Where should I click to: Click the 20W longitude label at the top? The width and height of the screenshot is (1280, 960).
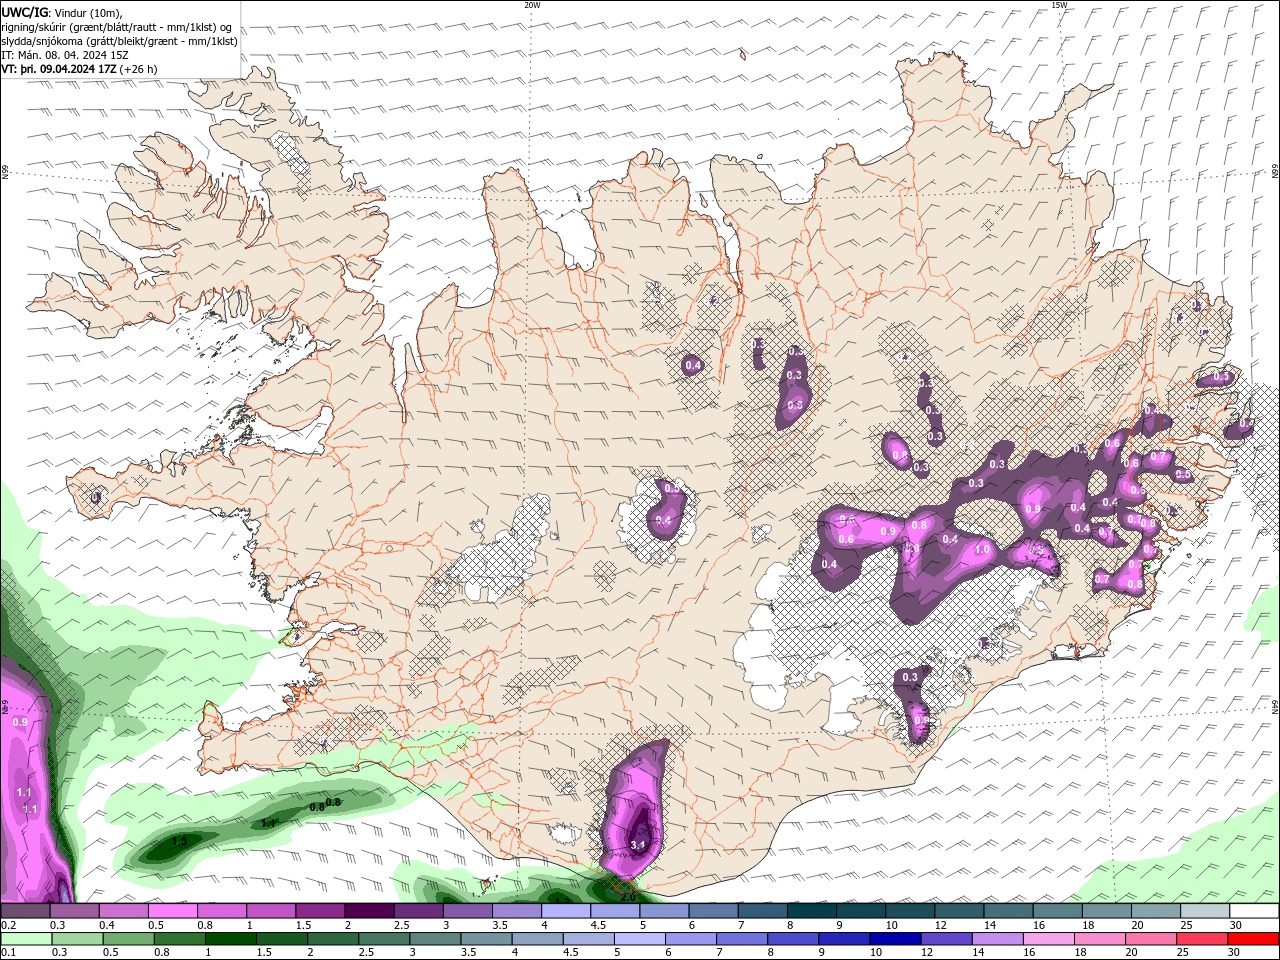click(532, 5)
